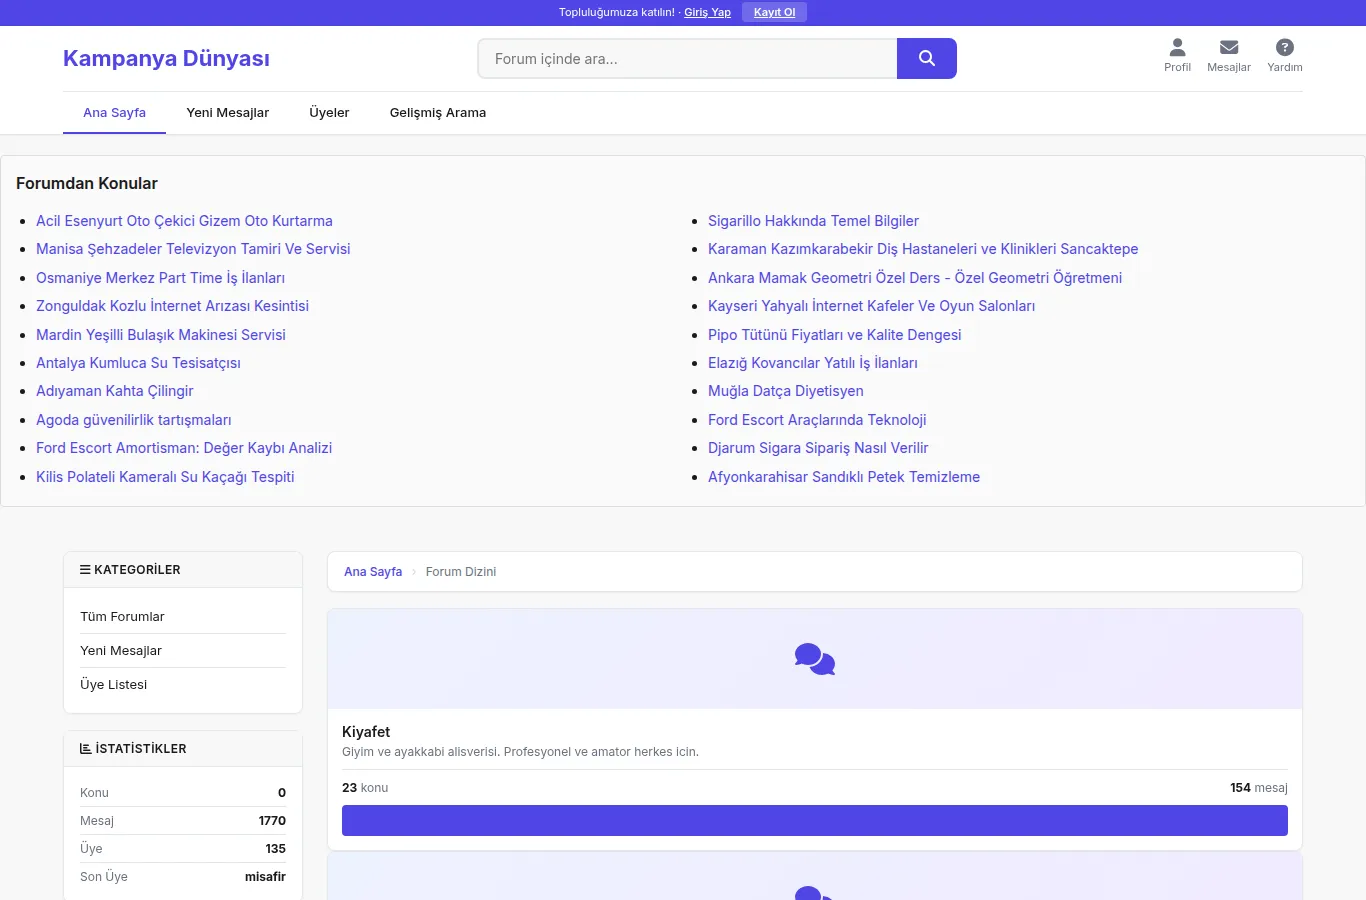Click the Ana Sayfa breadcrumb link

coord(373,572)
